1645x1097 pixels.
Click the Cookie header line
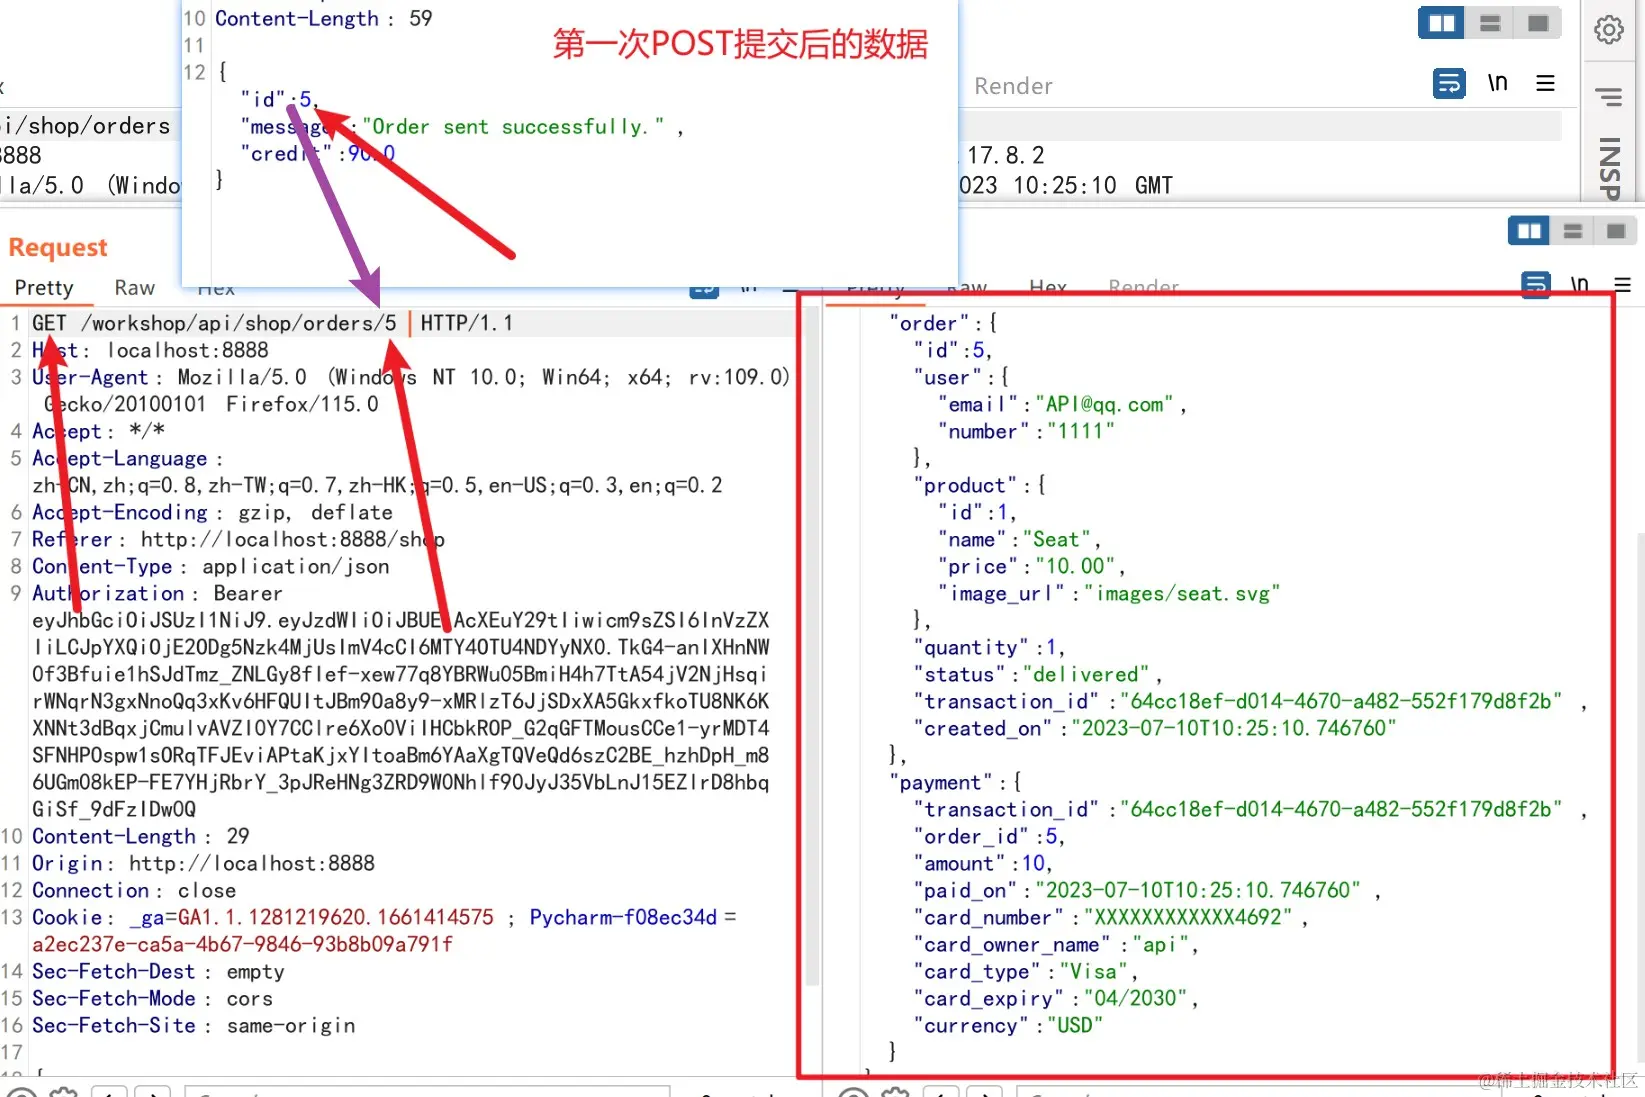pos(384,917)
